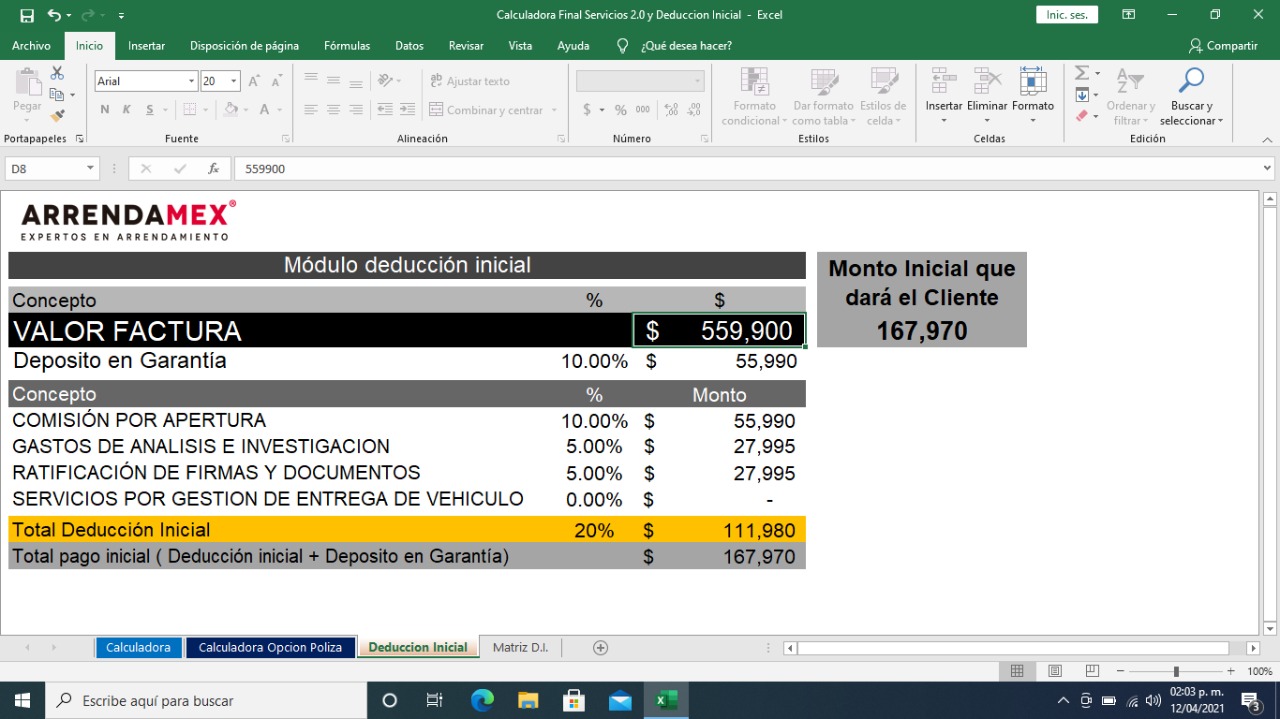Click the Save icon in title bar

pos(27,15)
